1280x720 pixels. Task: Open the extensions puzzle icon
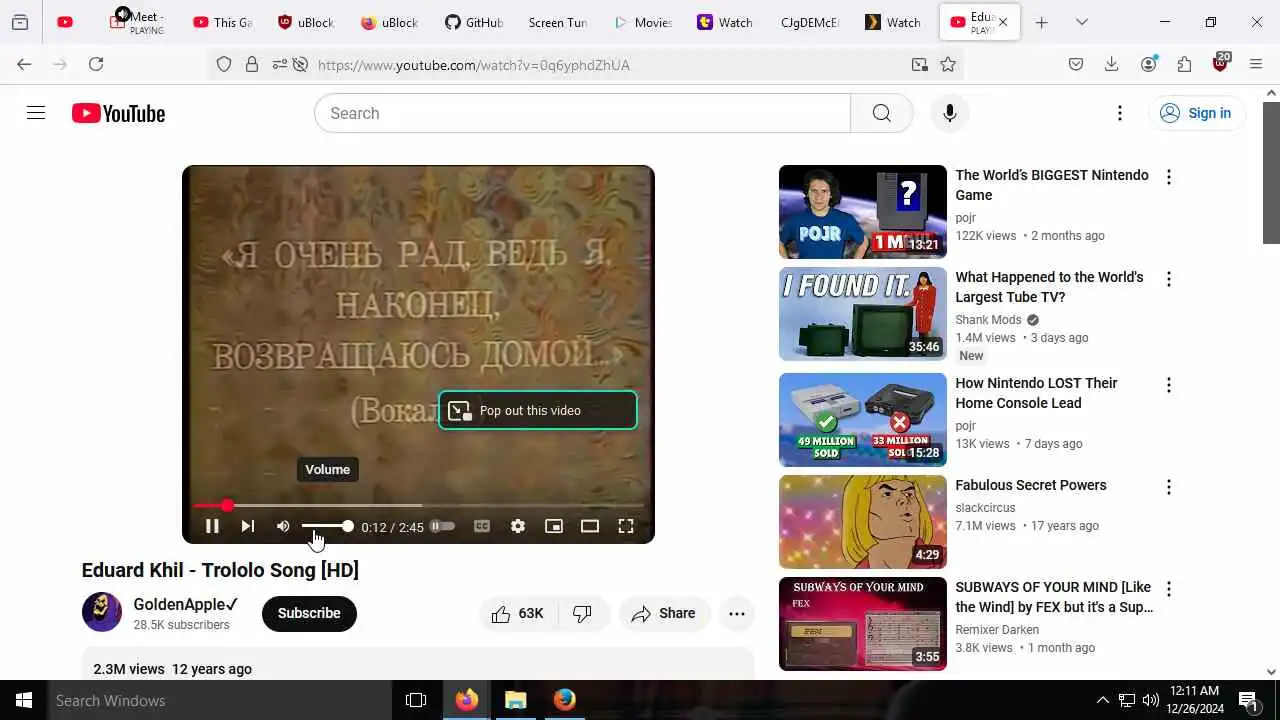(1184, 64)
